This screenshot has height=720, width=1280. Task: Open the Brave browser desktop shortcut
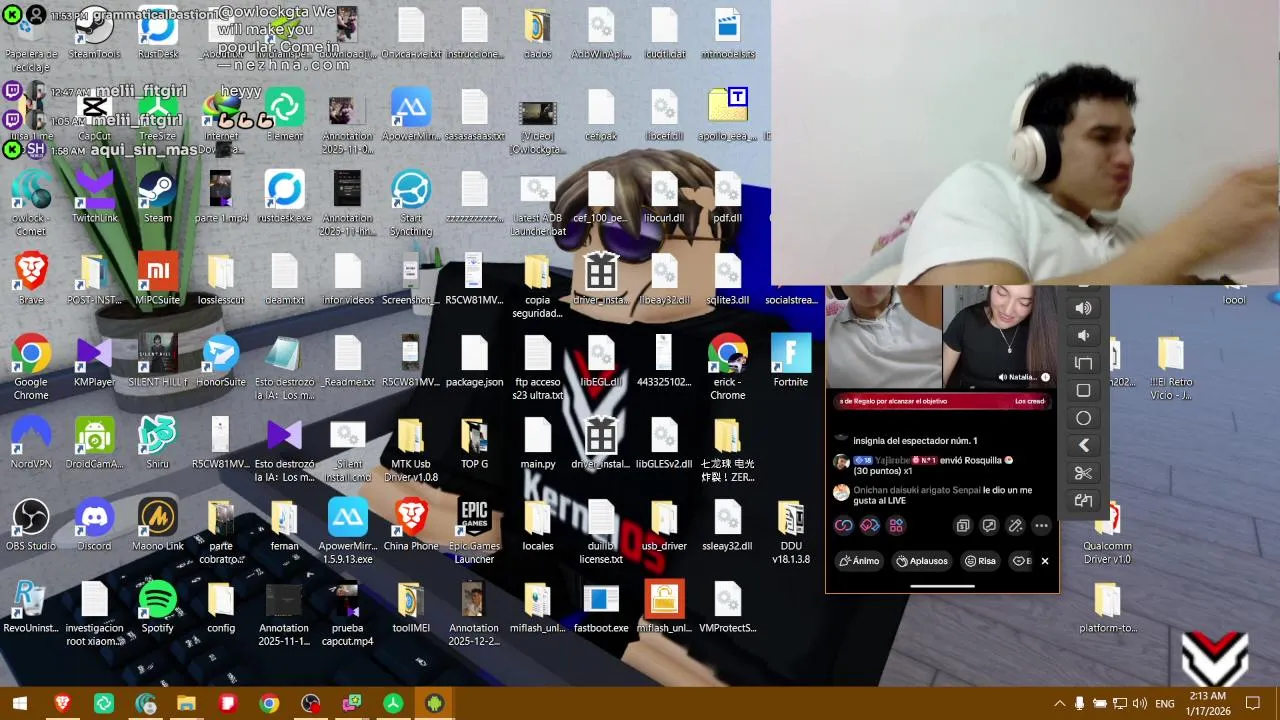point(31,279)
